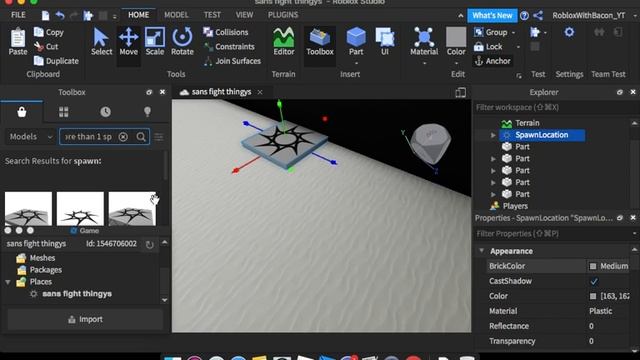Open the Models category dropdown
The image size is (640, 360).
(x=31, y=137)
